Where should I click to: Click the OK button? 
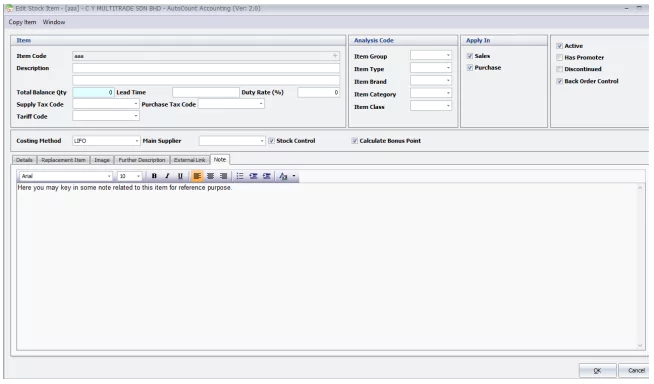pos(597,371)
